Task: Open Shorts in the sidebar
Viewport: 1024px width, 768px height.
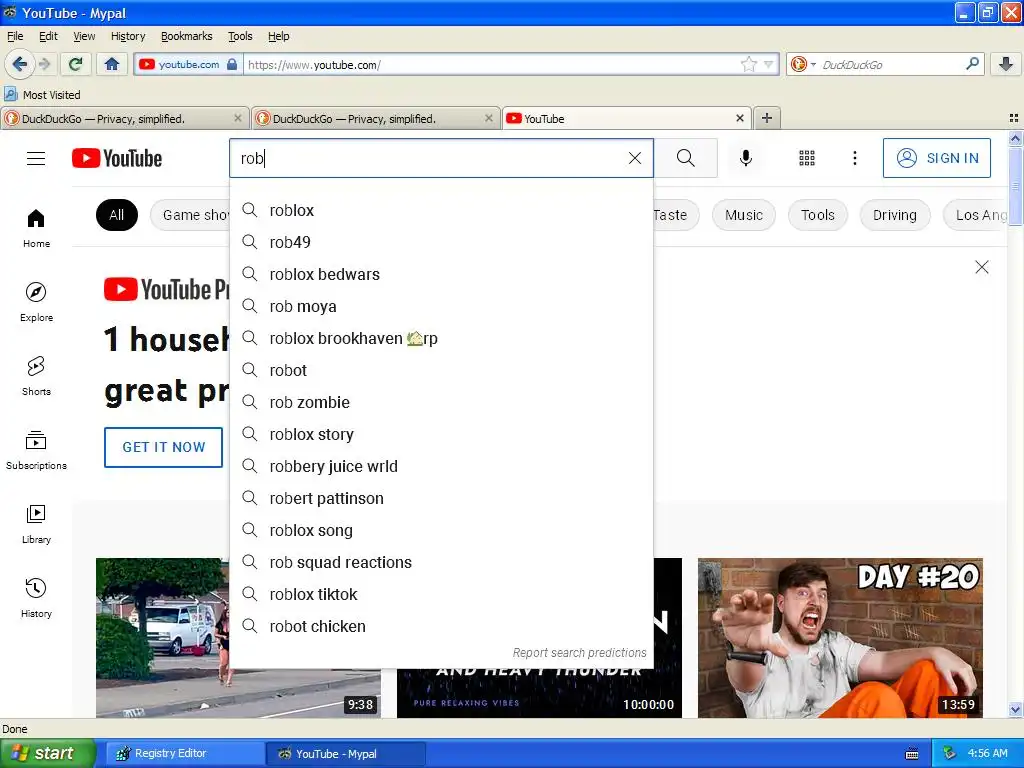Action: (x=37, y=376)
